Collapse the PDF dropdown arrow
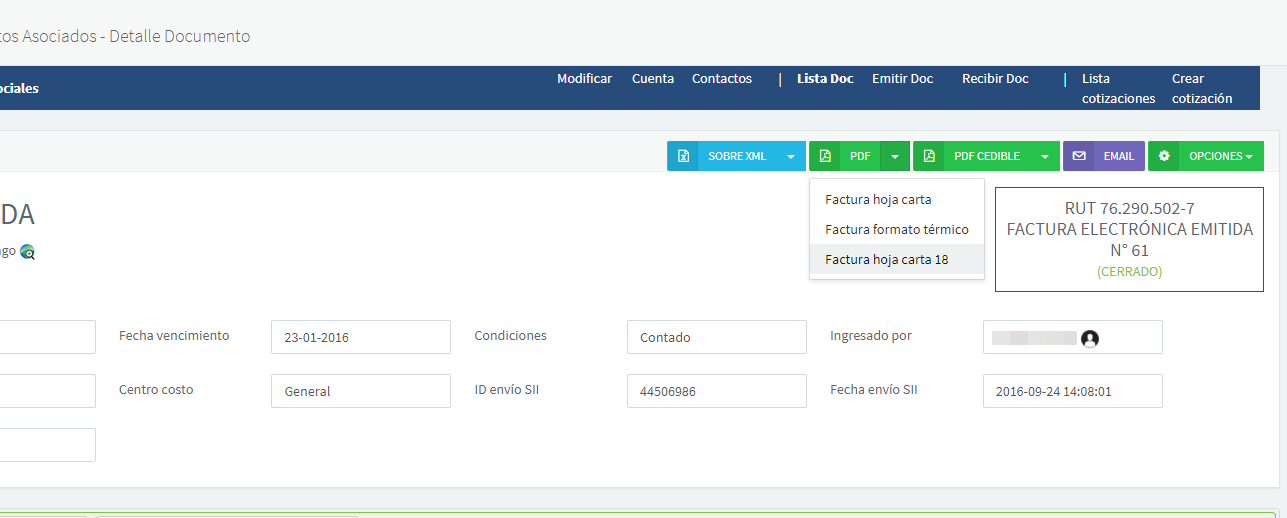The image size is (1287, 518). pyautogui.click(x=895, y=156)
